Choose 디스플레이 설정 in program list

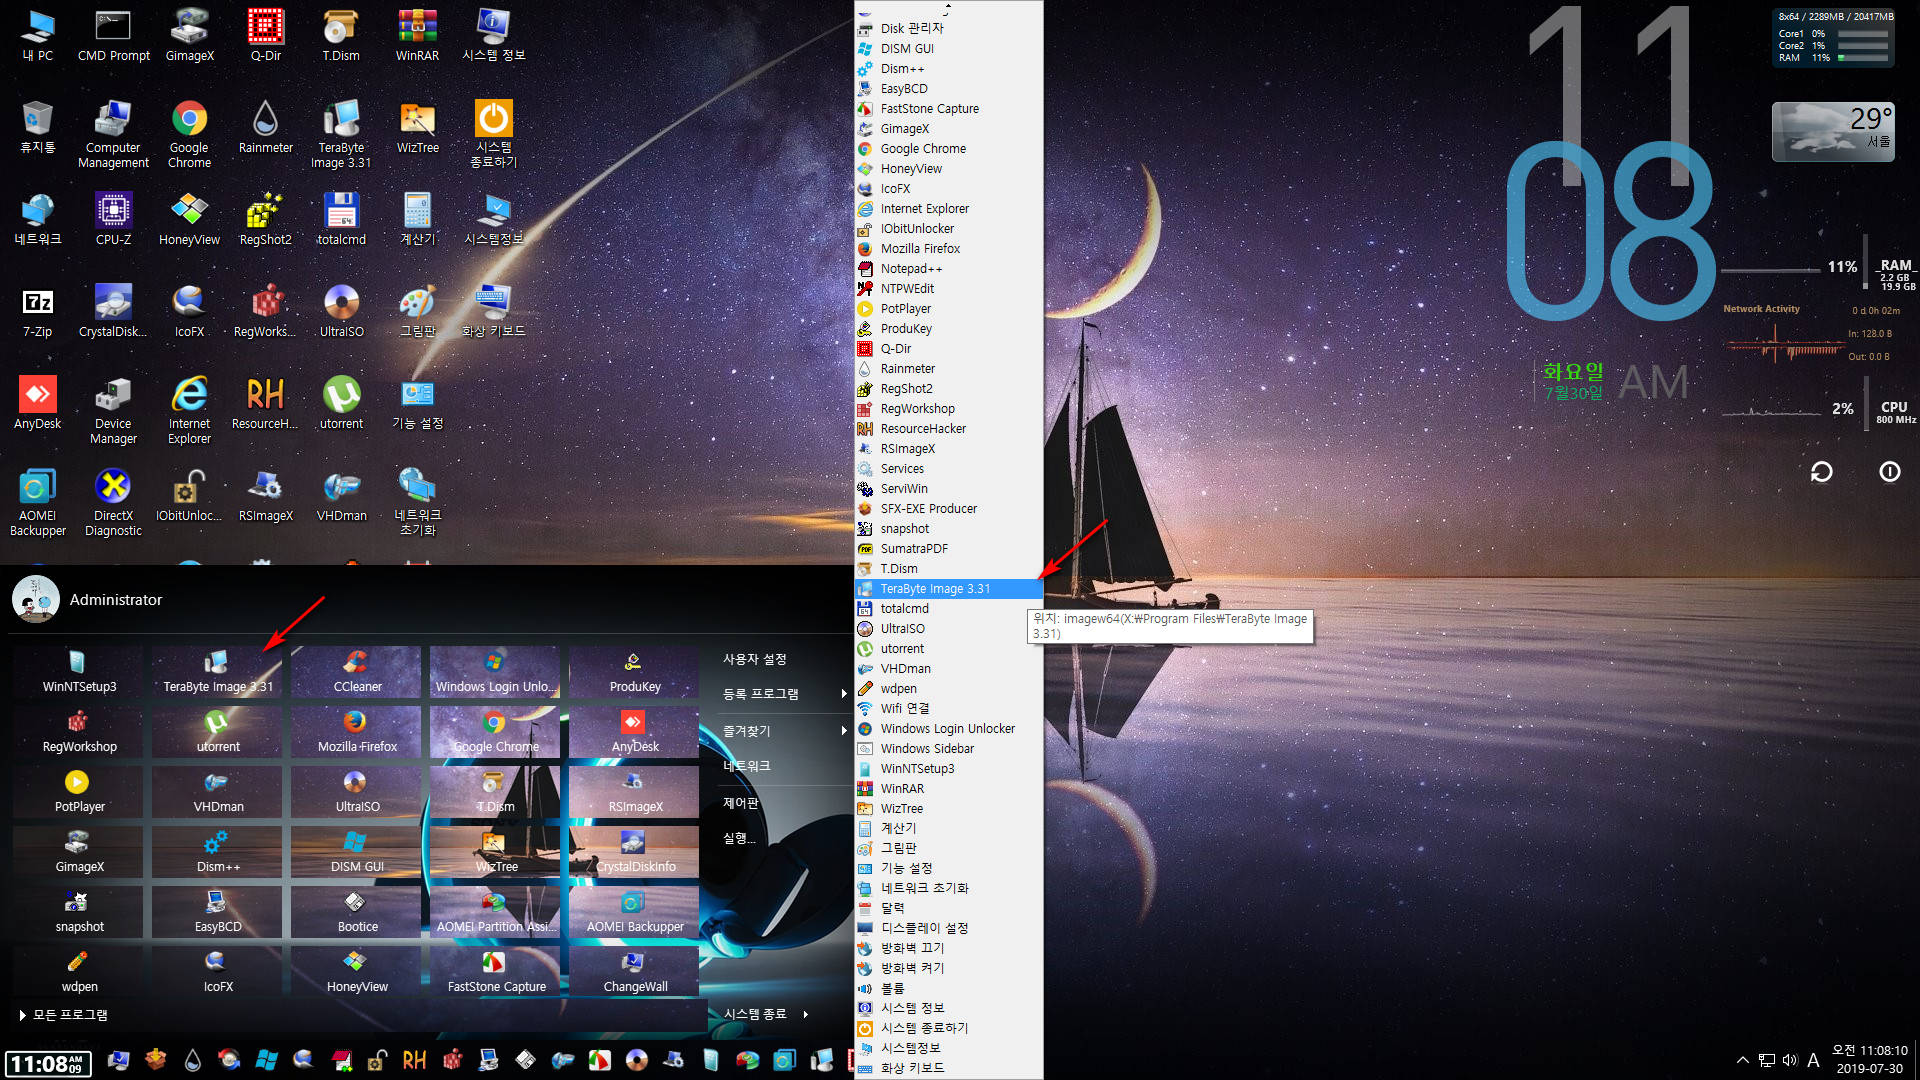[x=948, y=928]
